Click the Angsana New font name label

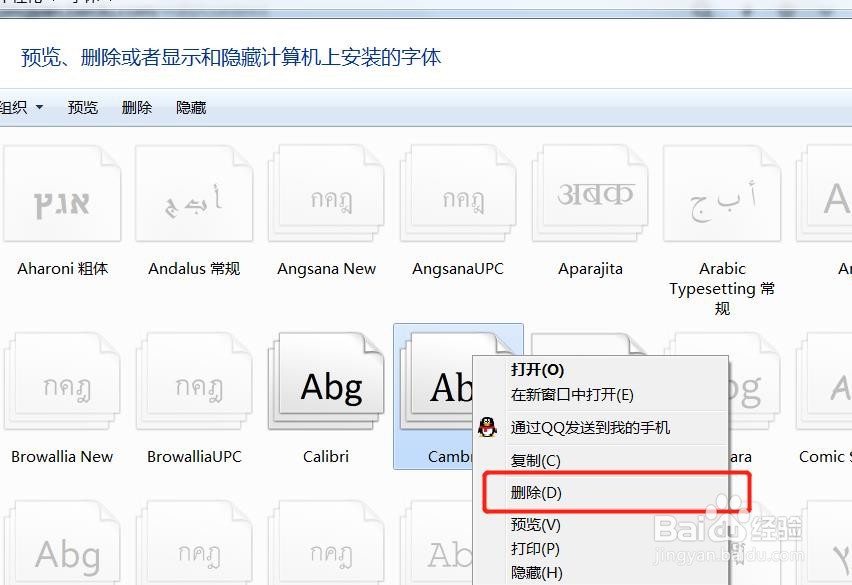point(327,268)
